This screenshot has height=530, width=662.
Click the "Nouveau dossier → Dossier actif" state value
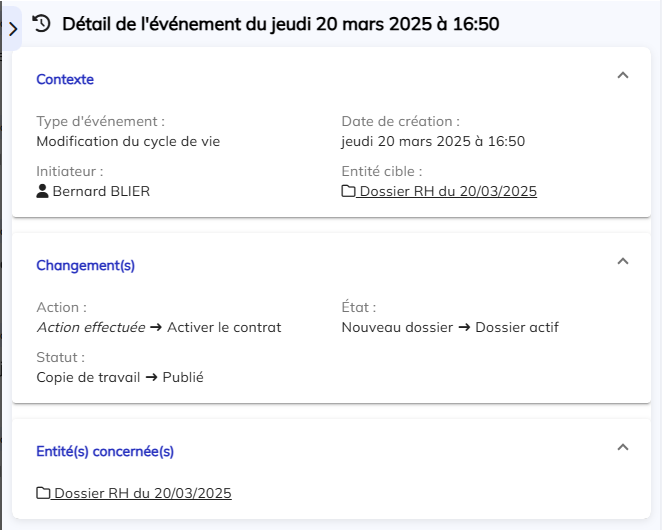450,327
